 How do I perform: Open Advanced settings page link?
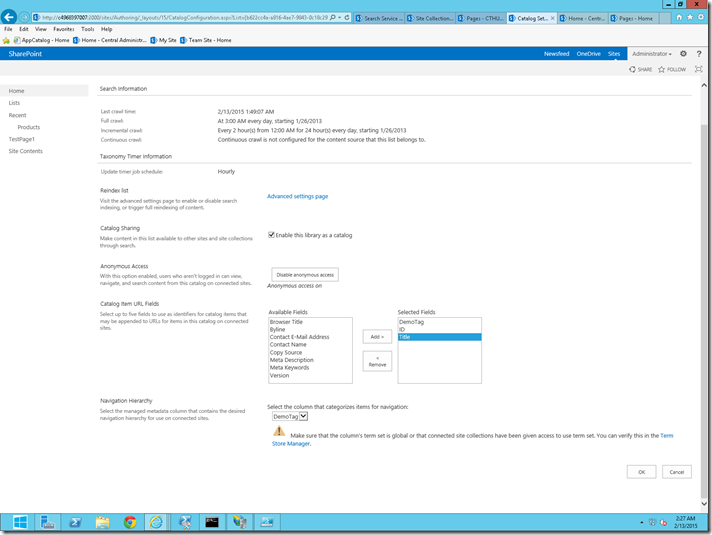[x=297, y=196]
